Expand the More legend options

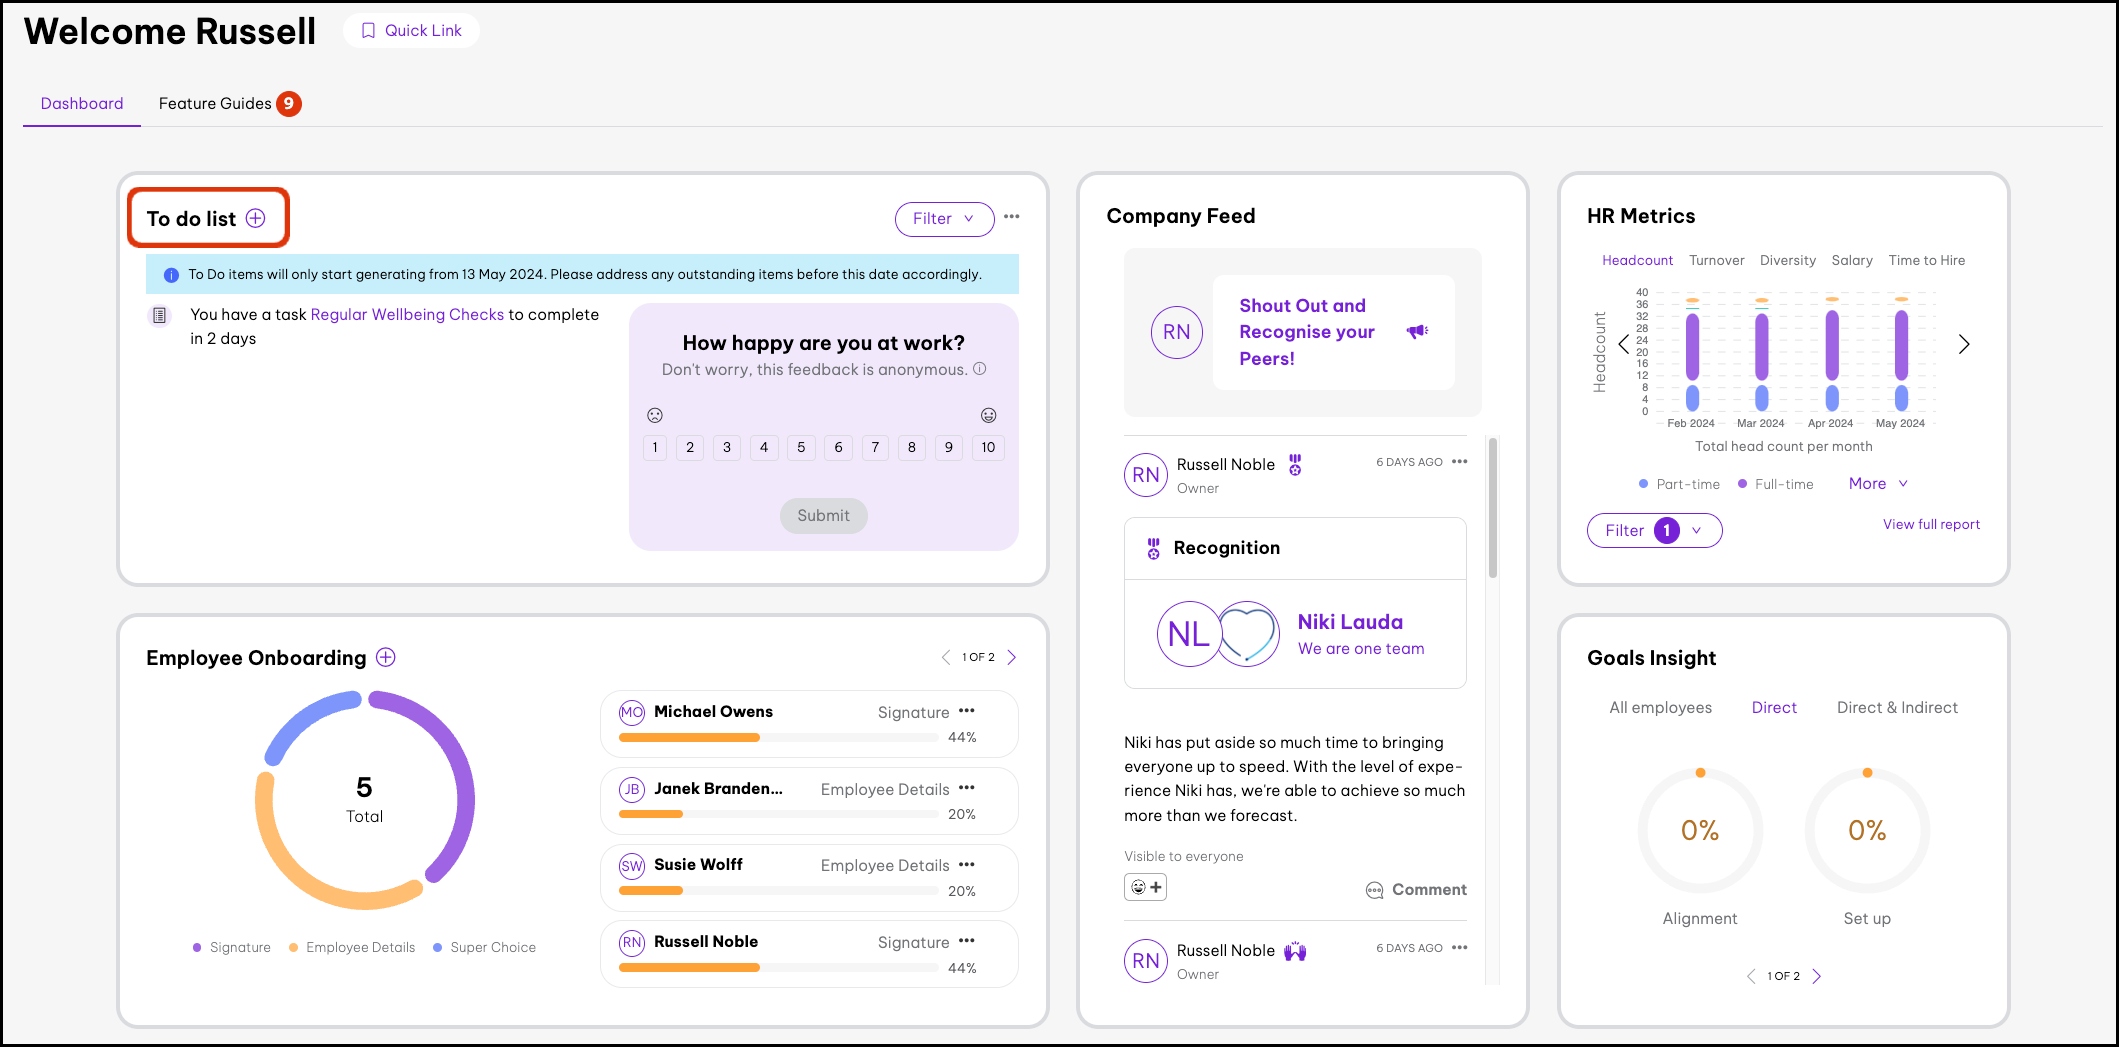point(1878,484)
